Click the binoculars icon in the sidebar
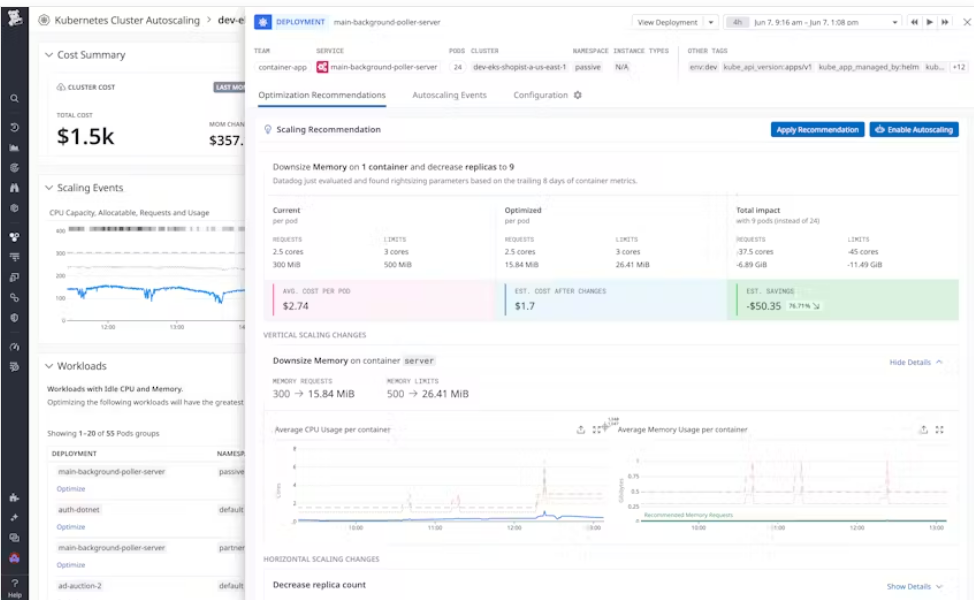Image resolution: width=974 pixels, height=600 pixels. [x=14, y=188]
